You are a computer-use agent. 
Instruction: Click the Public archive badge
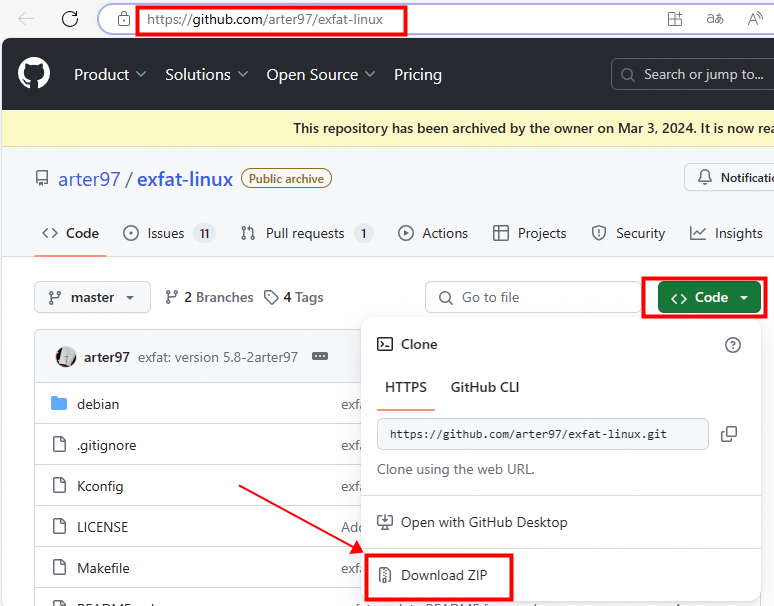click(286, 178)
